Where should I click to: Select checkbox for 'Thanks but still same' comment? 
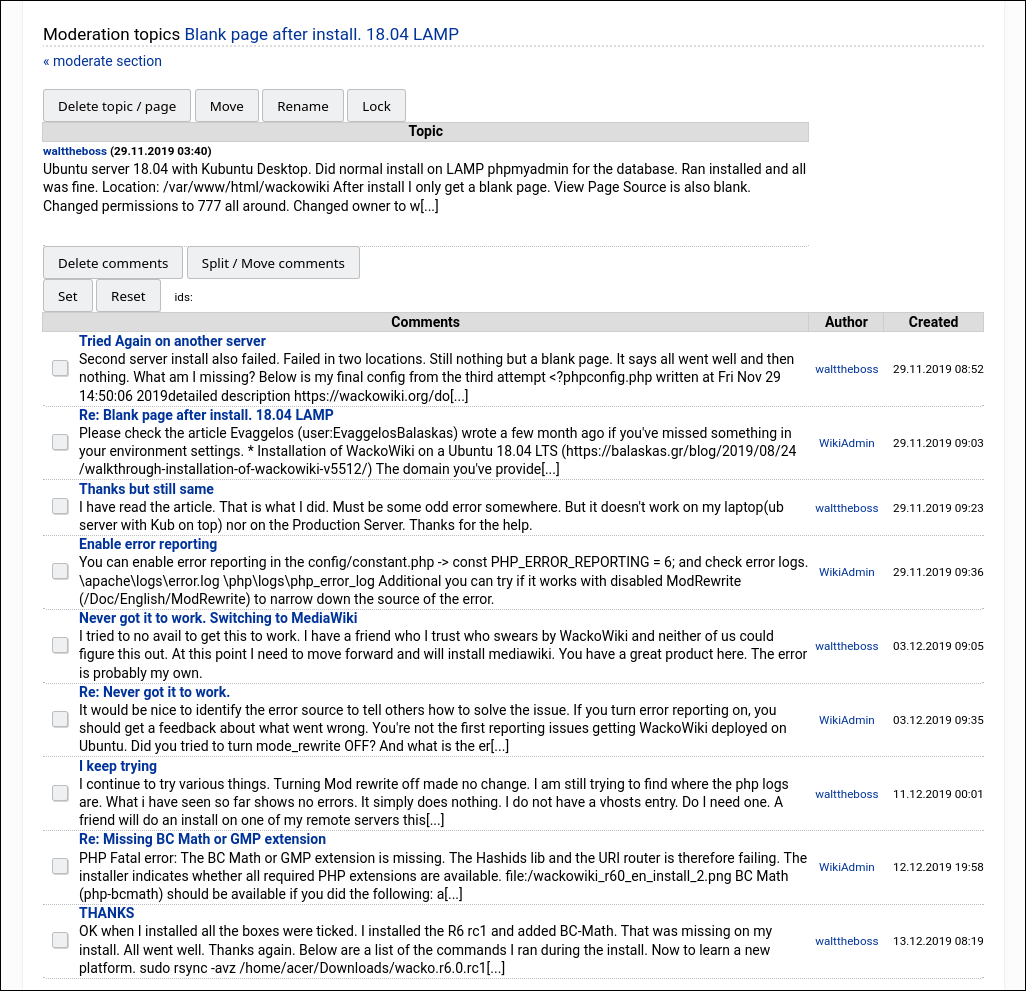point(60,507)
